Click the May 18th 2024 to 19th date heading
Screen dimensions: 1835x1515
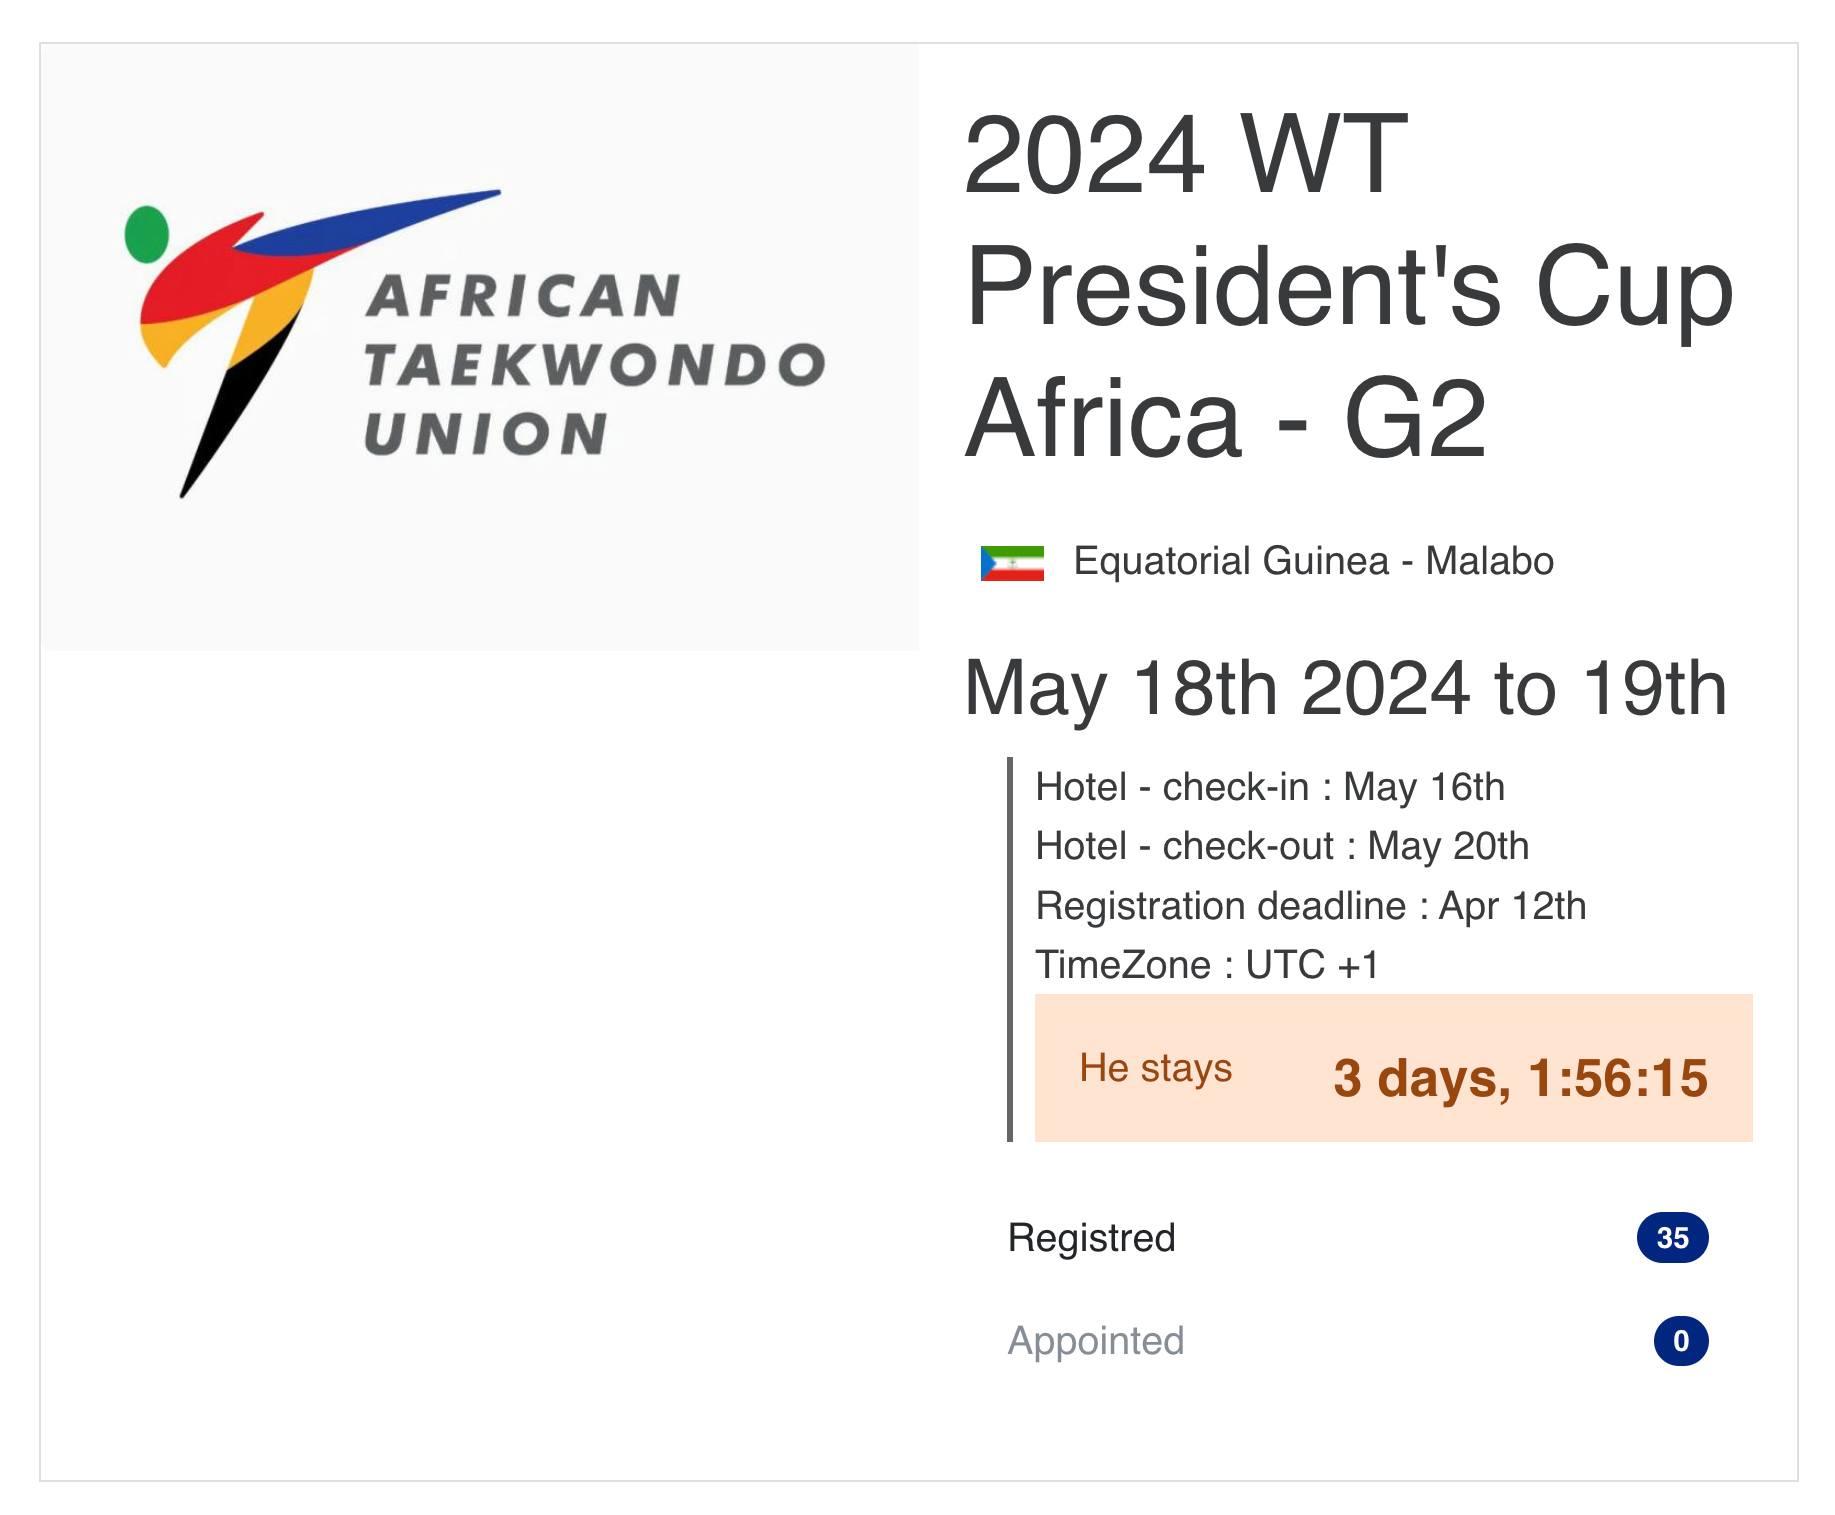pos(1346,689)
